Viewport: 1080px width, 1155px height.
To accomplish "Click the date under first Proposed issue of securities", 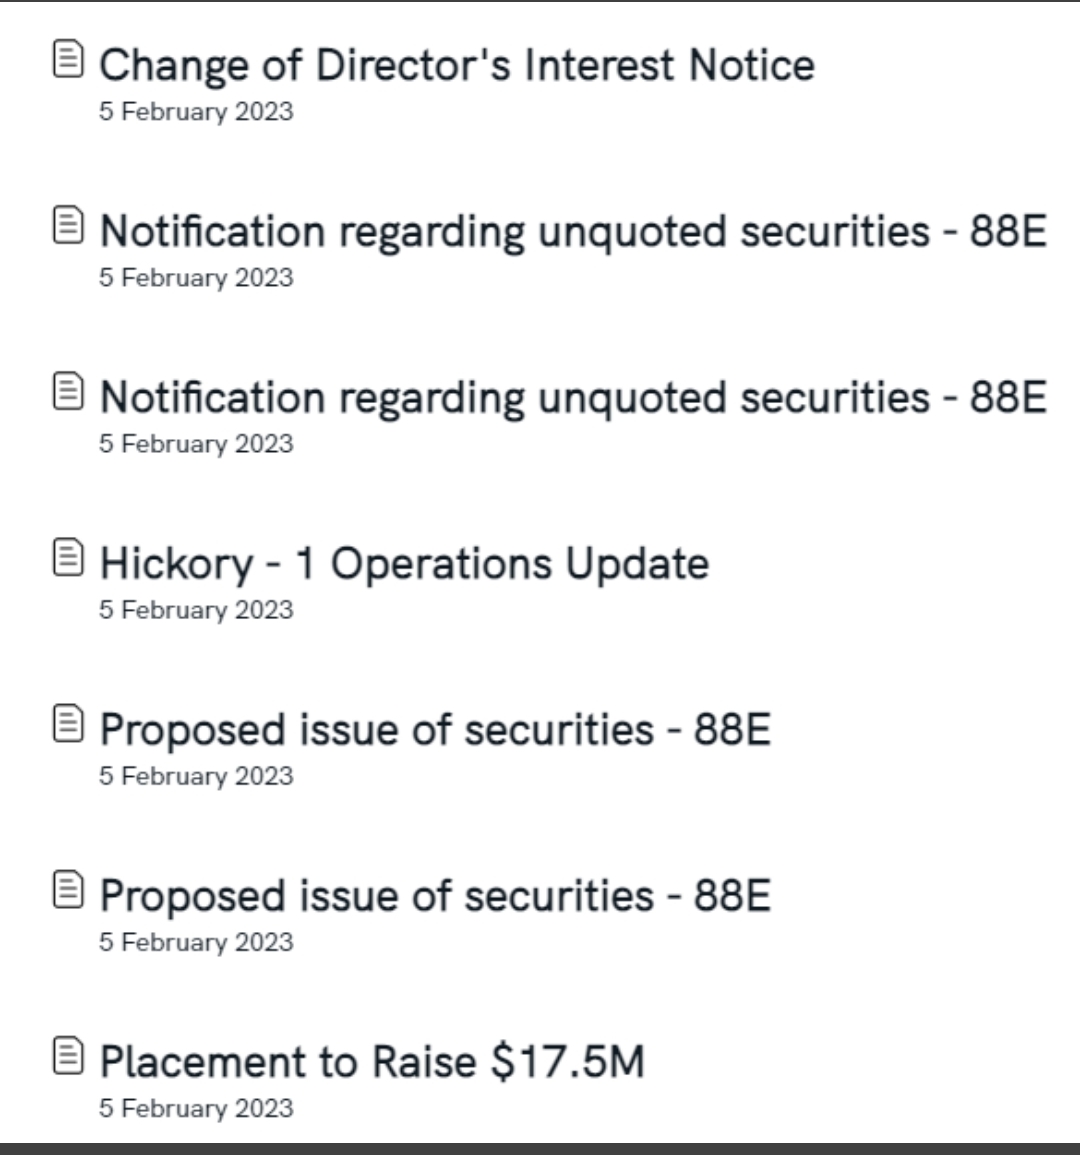I will click(196, 776).
